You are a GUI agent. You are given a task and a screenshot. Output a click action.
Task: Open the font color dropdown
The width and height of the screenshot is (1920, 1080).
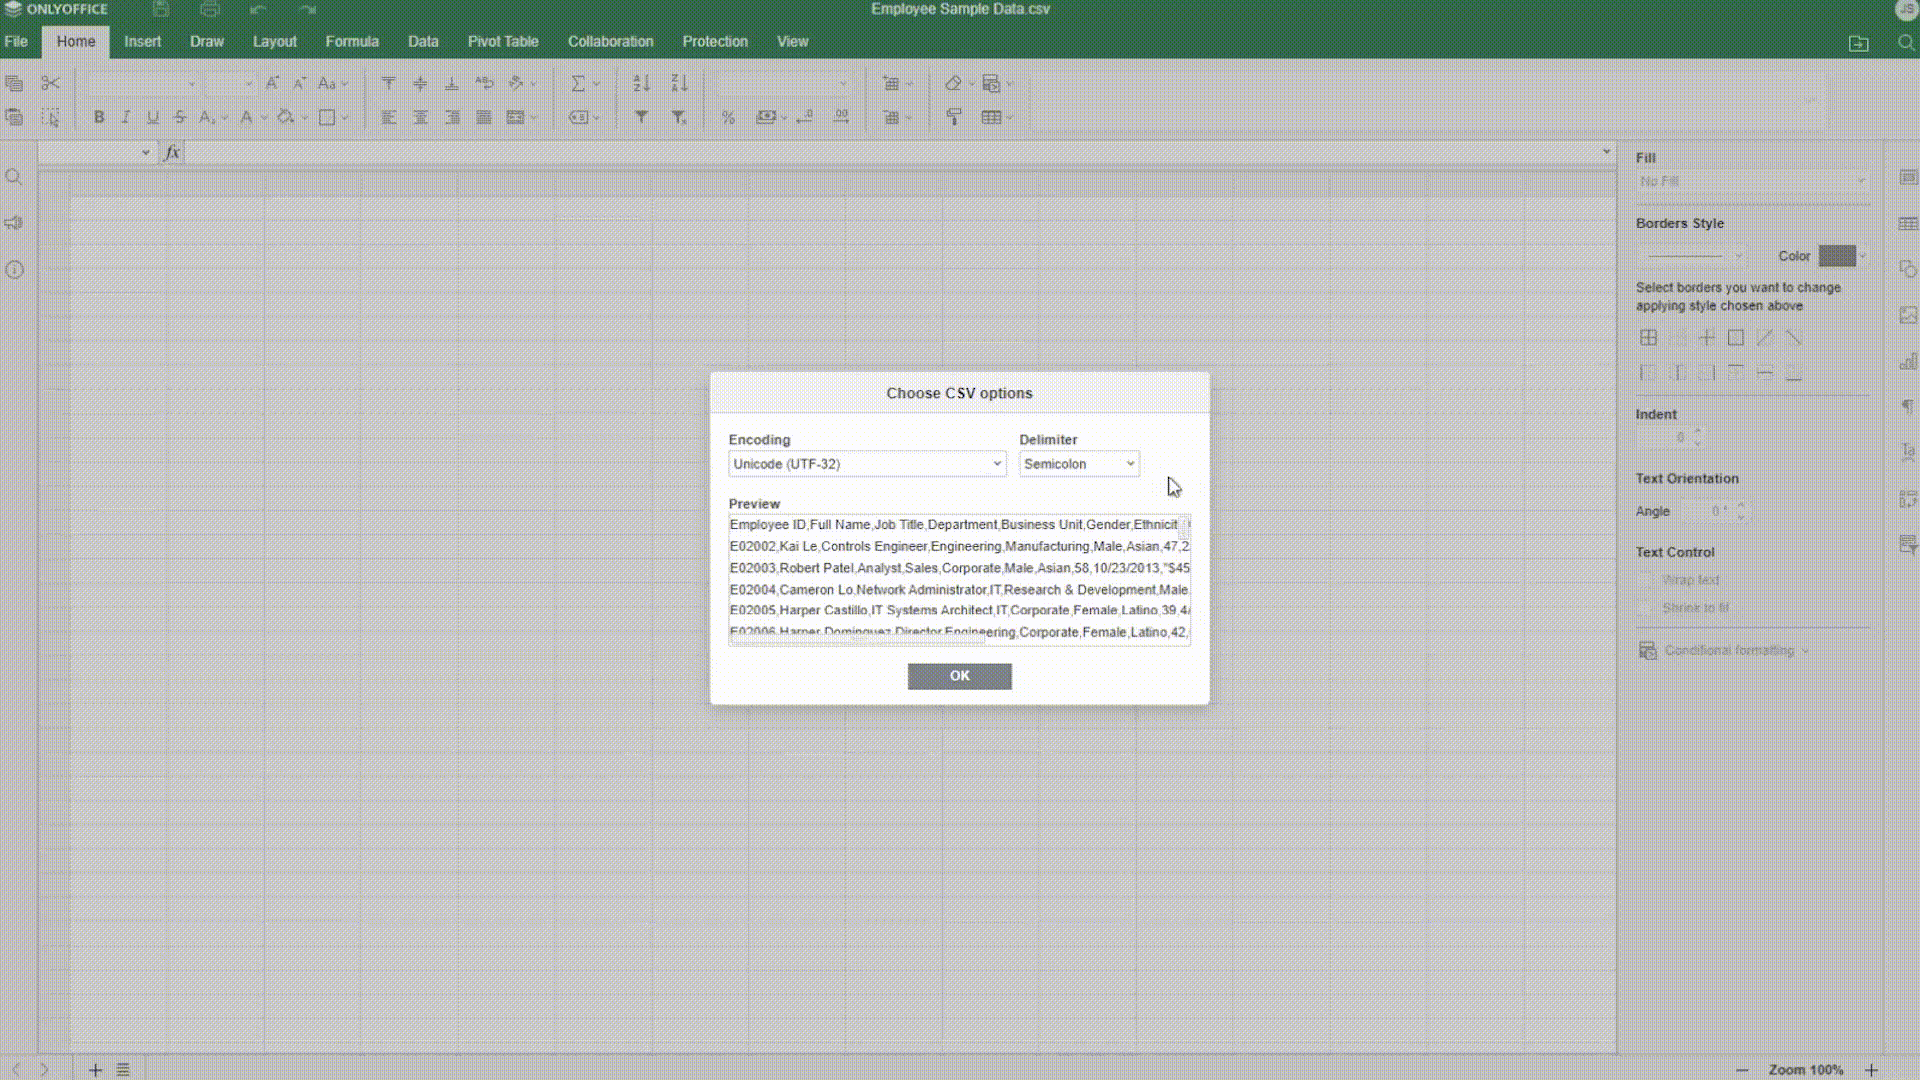(x=264, y=117)
